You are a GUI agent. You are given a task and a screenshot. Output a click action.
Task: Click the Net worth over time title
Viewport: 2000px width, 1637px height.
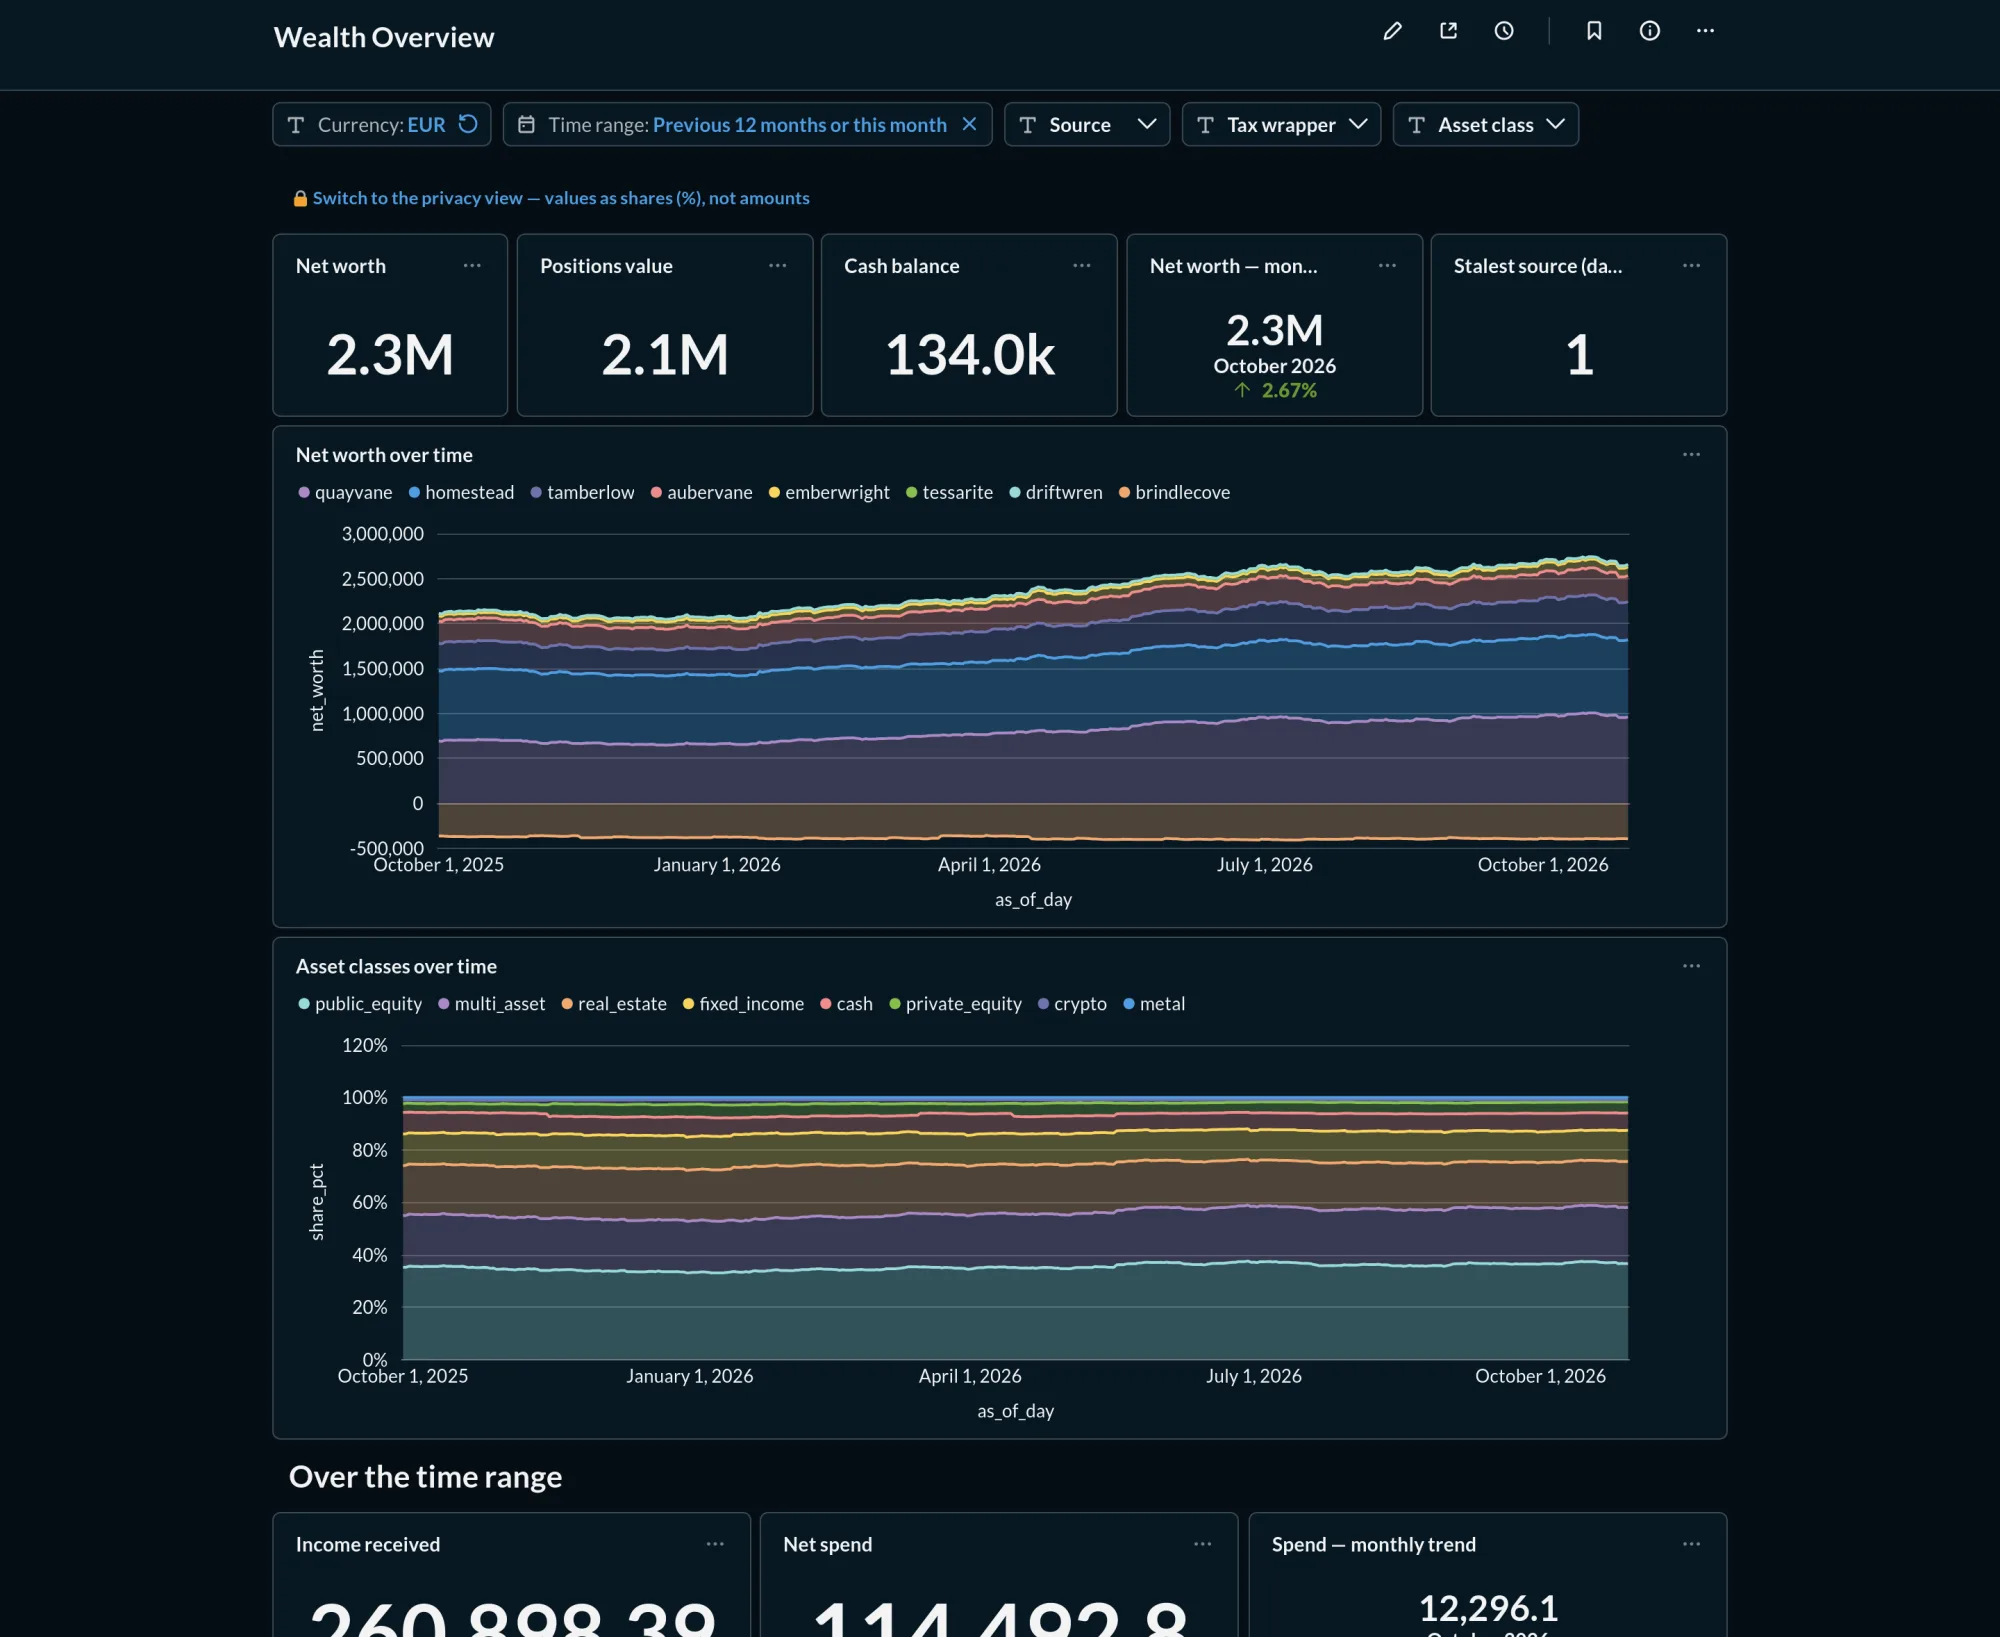pos(384,455)
